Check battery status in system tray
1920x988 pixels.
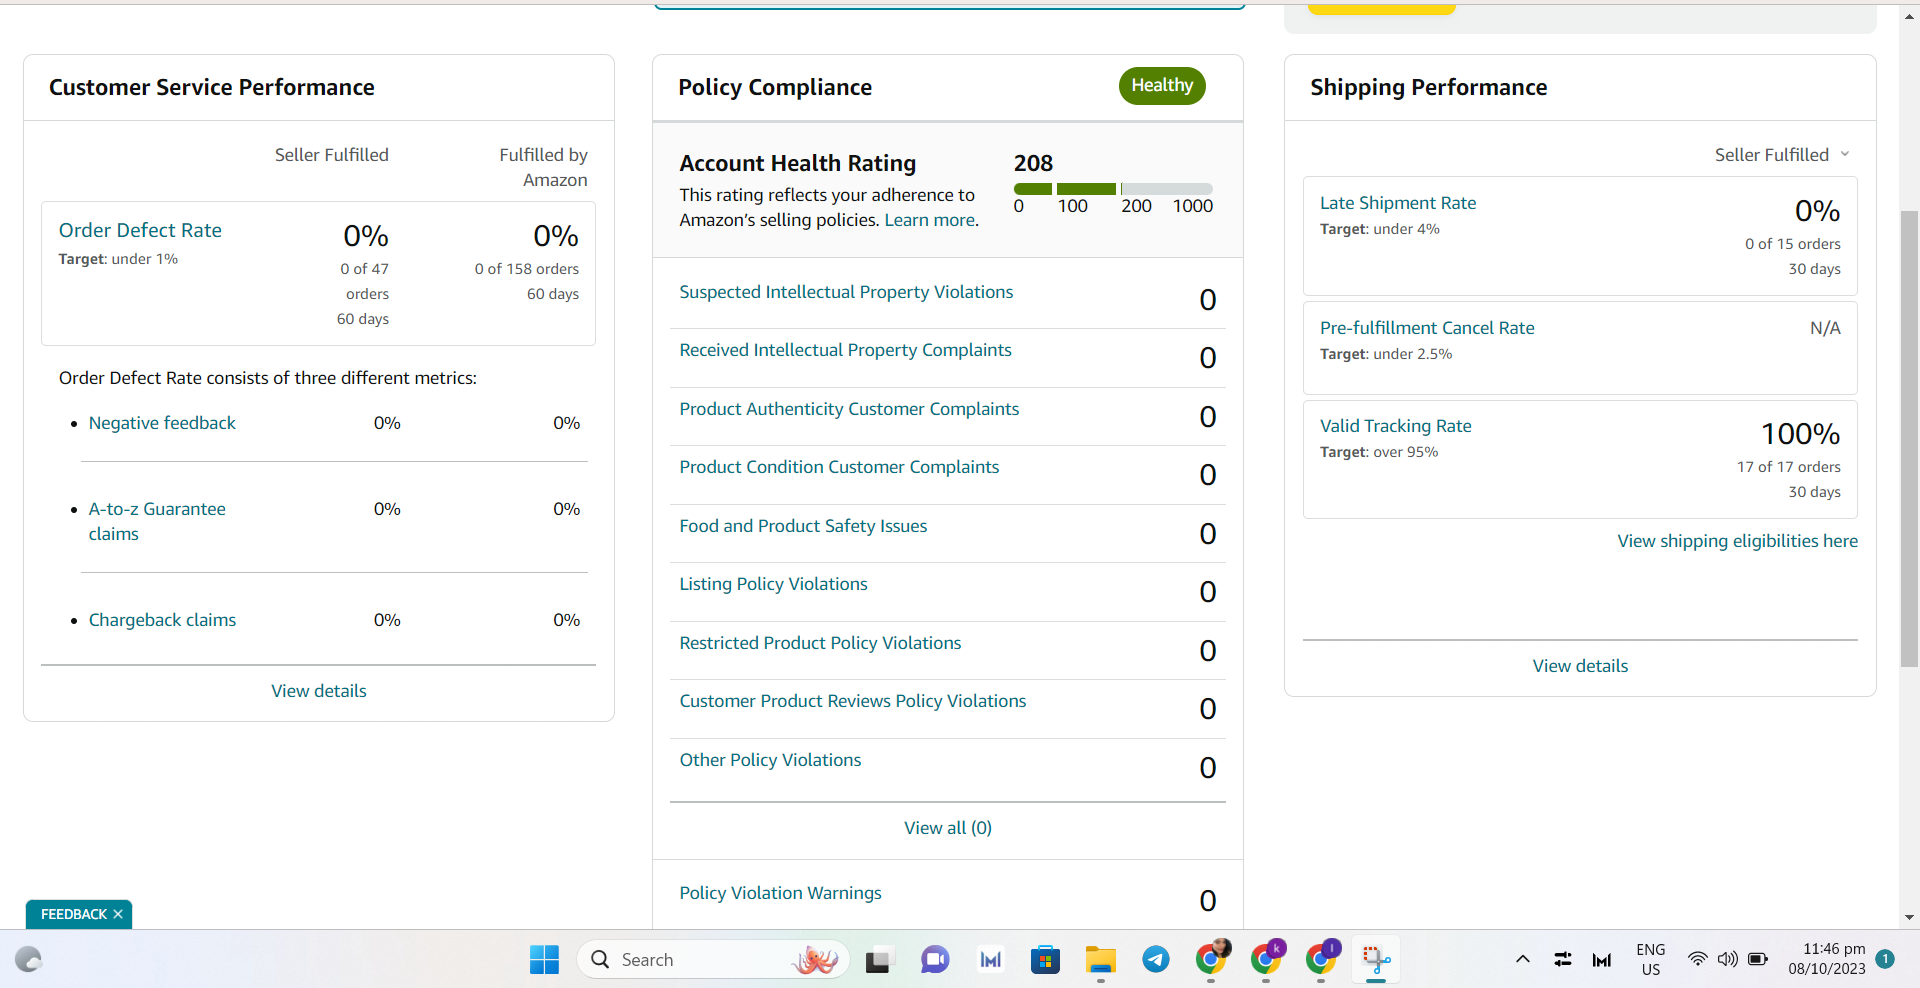click(1758, 960)
